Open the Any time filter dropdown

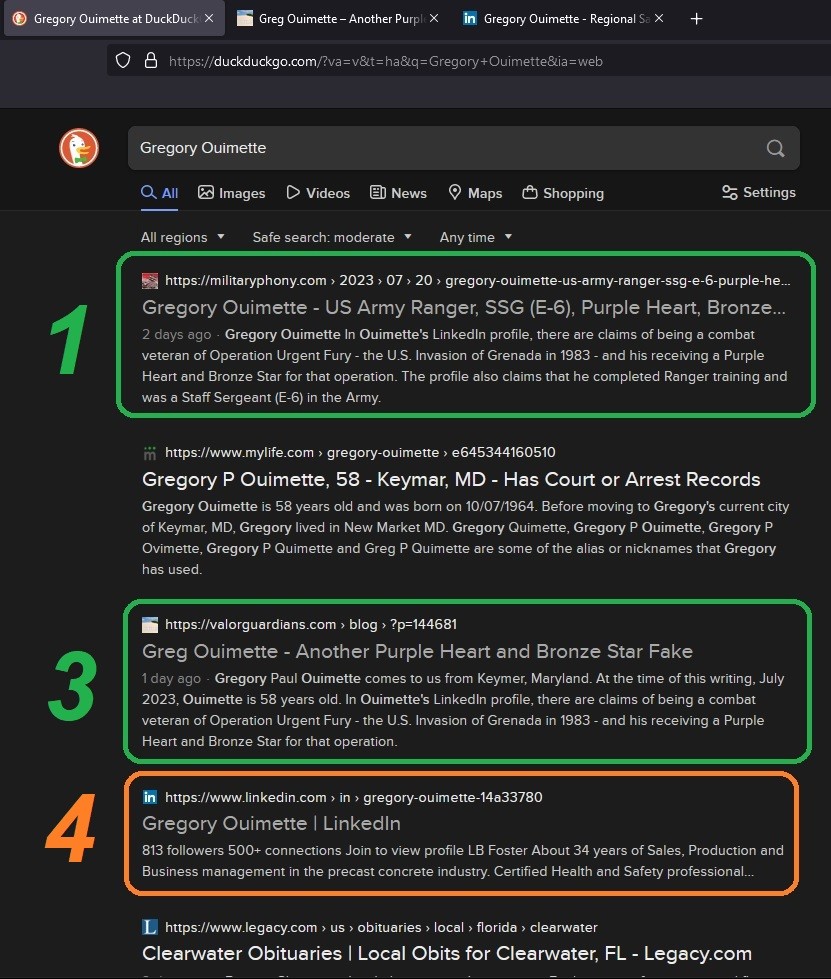coord(475,237)
